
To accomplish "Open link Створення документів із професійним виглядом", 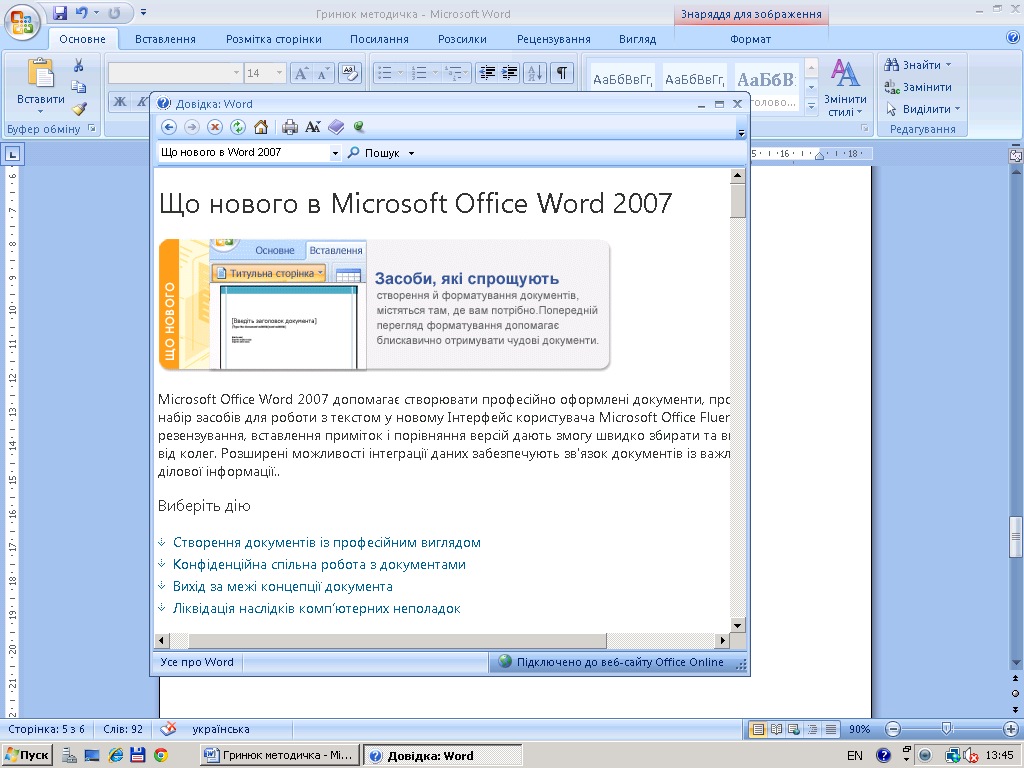I will [327, 543].
